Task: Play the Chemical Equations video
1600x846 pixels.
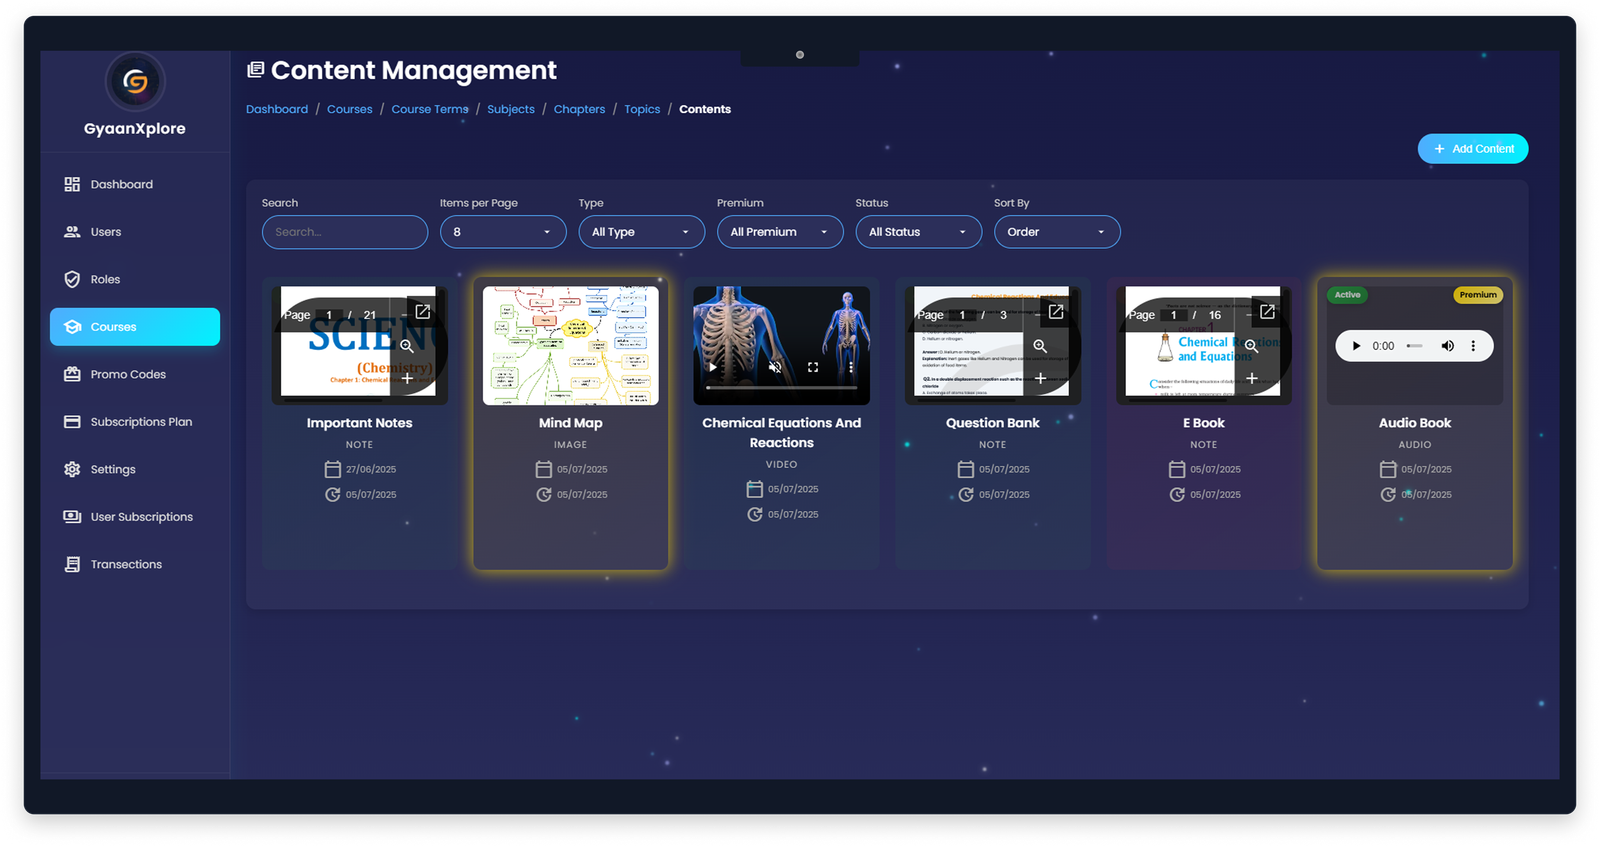Action: (x=712, y=367)
